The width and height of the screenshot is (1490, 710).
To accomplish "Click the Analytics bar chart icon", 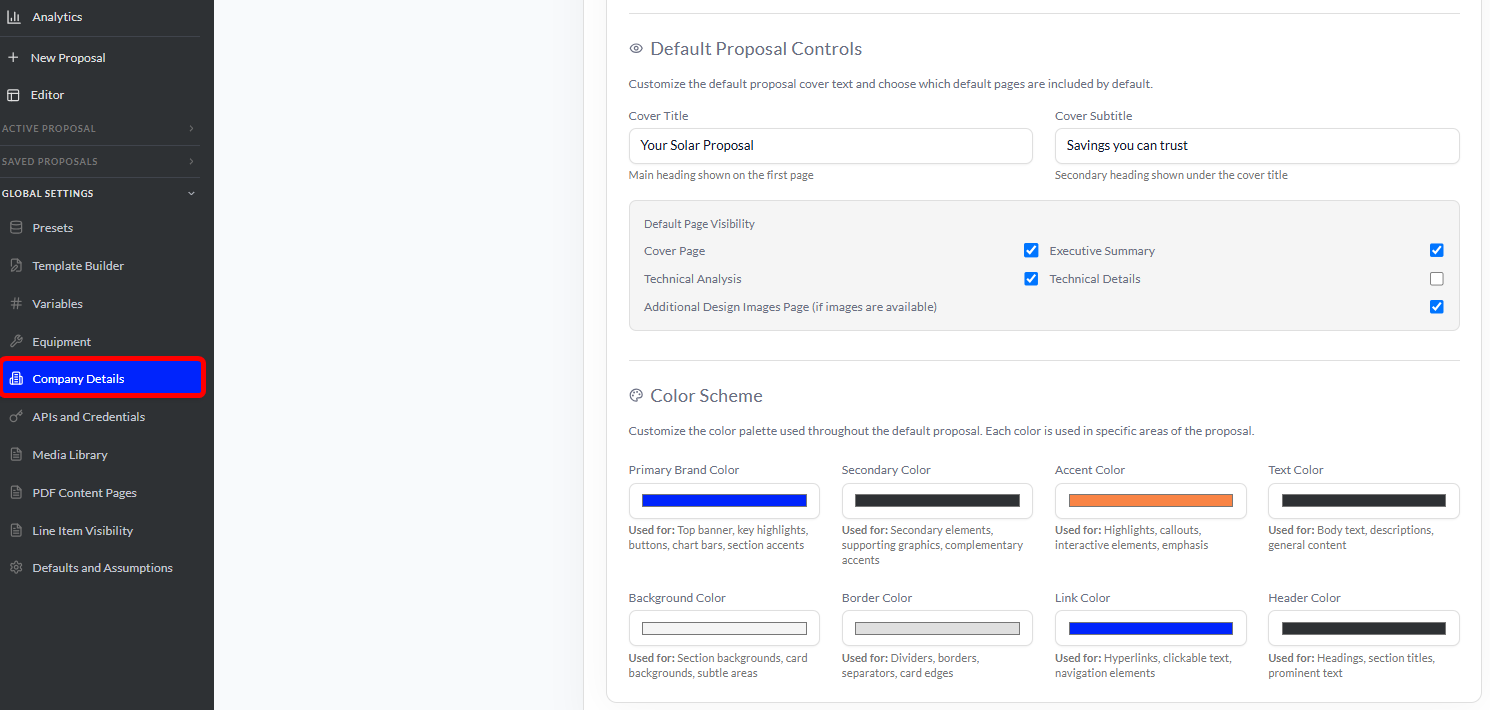I will click(14, 17).
